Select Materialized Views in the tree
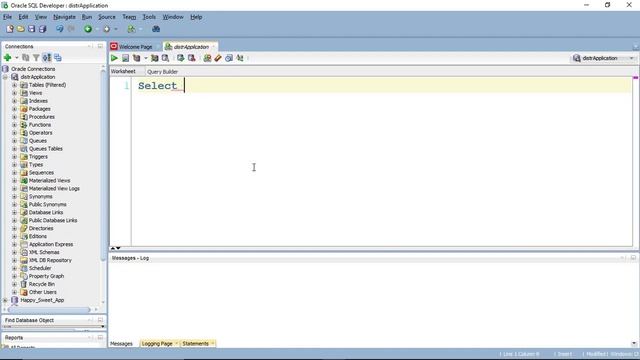 pyautogui.click(x=49, y=180)
